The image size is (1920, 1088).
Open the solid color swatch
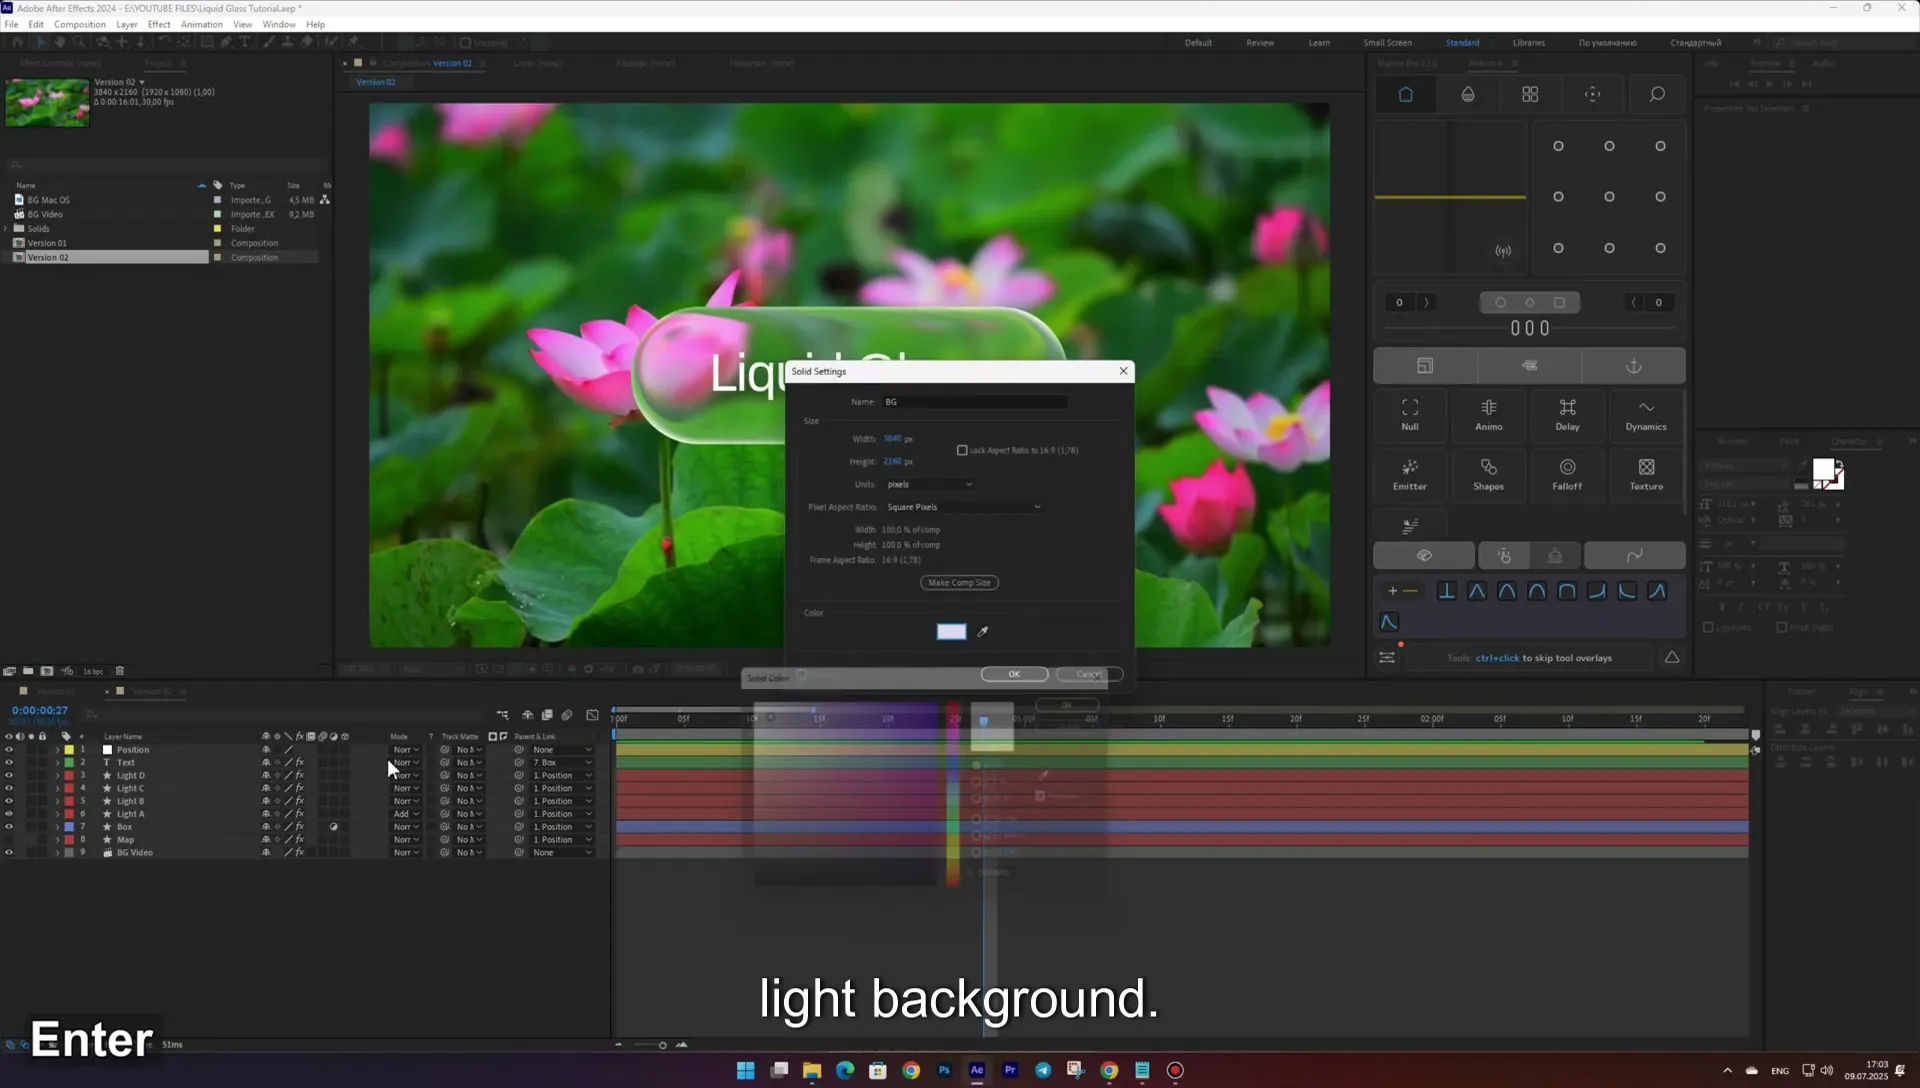951,632
